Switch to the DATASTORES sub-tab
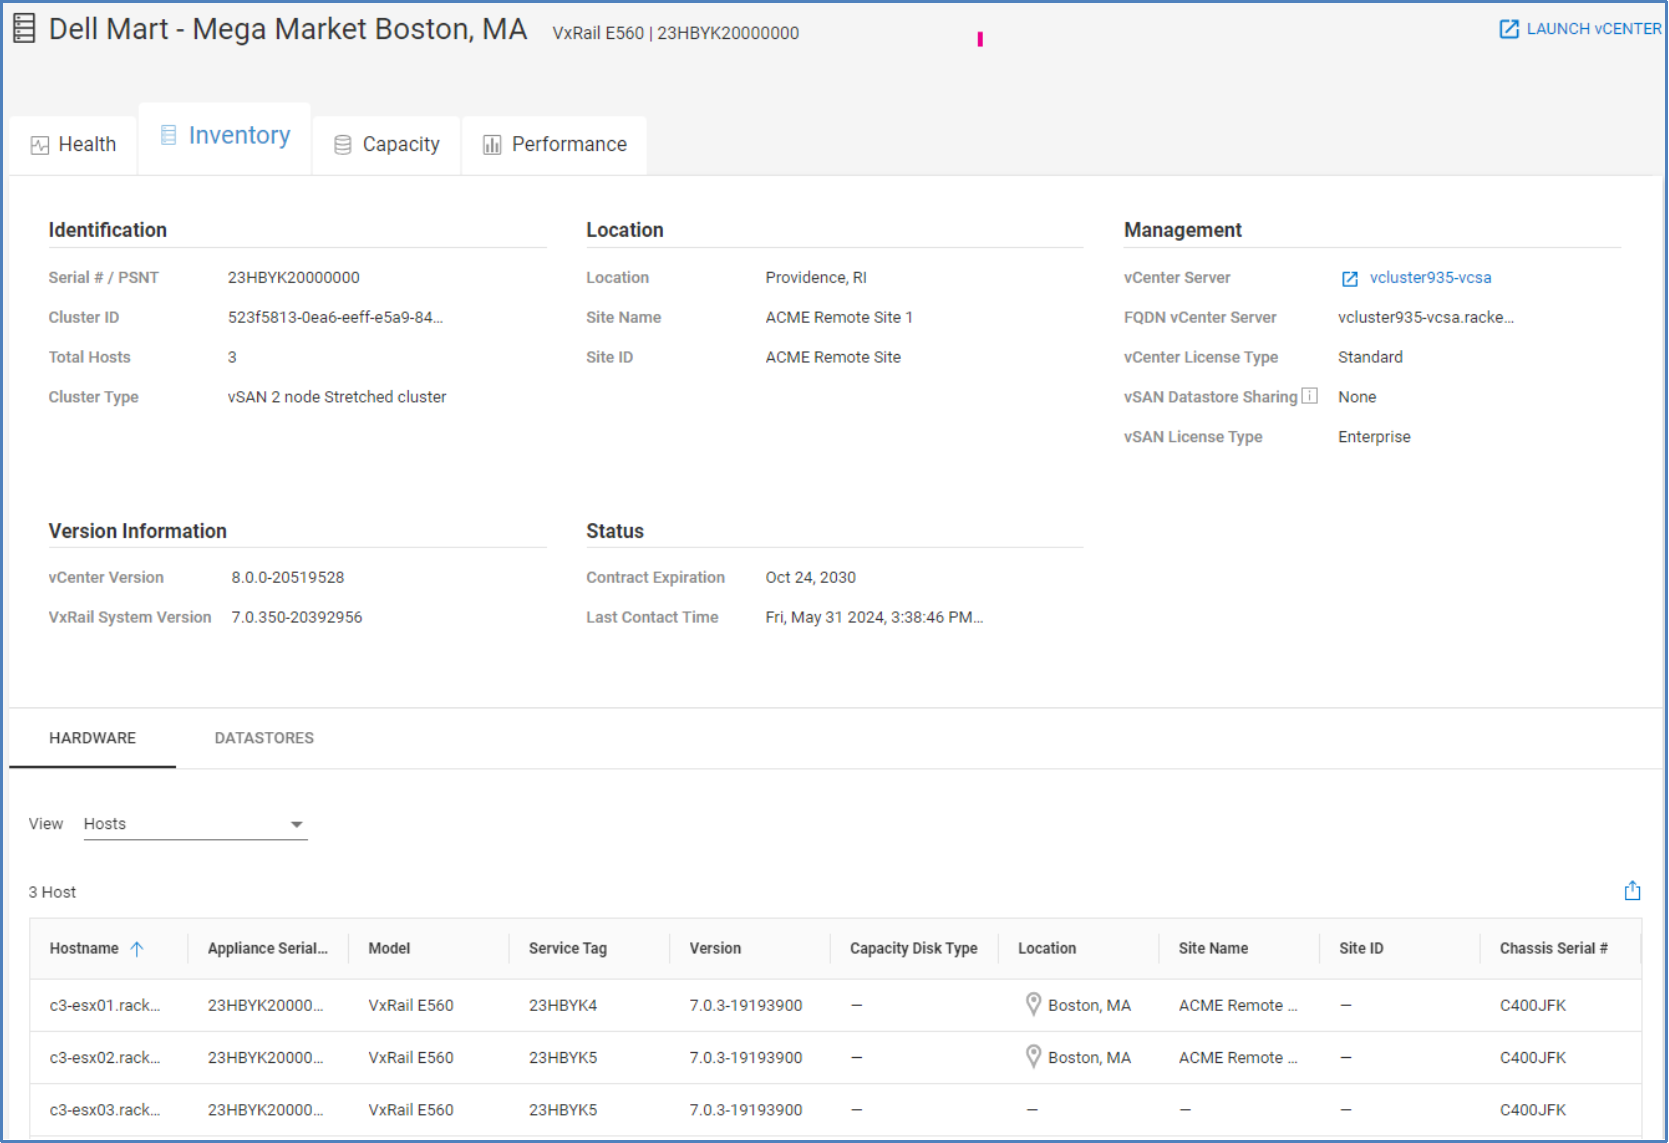Image resolution: width=1669 pixels, height=1143 pixels. click(264, 738)
